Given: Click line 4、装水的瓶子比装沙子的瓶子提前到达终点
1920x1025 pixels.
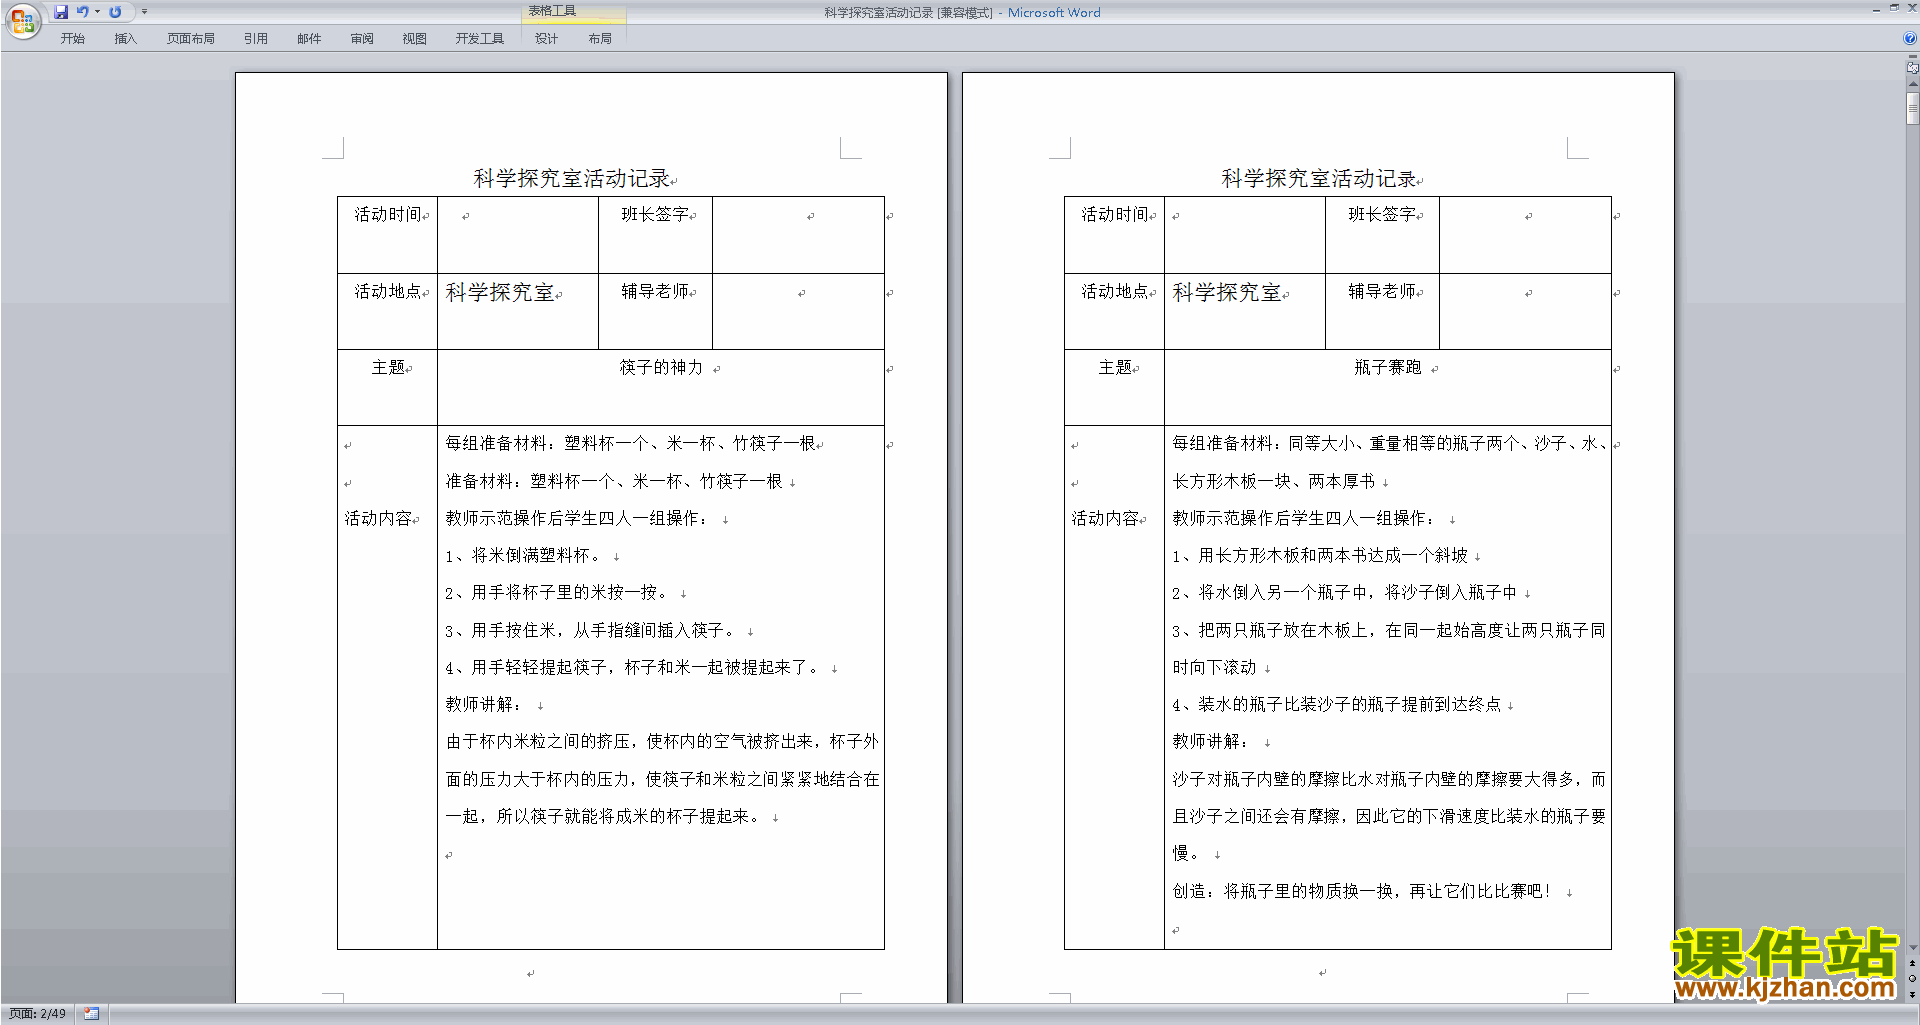Looking at the screenshot, I should 1337,705.
